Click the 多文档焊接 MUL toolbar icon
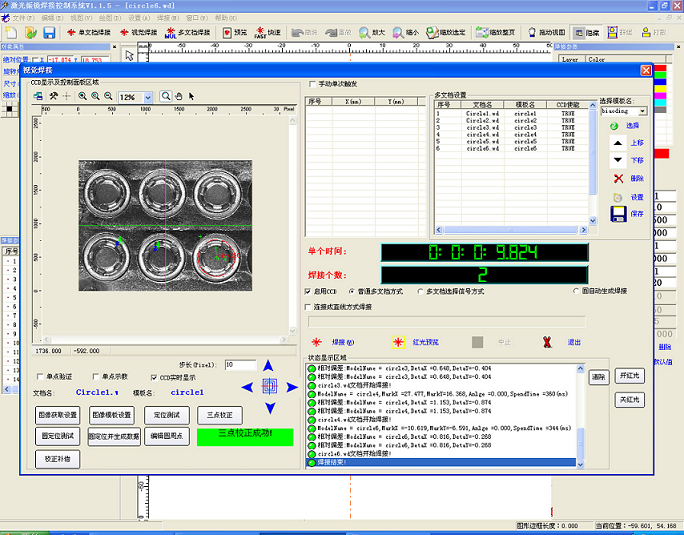684x535 pixels. (x=170, y=33)
